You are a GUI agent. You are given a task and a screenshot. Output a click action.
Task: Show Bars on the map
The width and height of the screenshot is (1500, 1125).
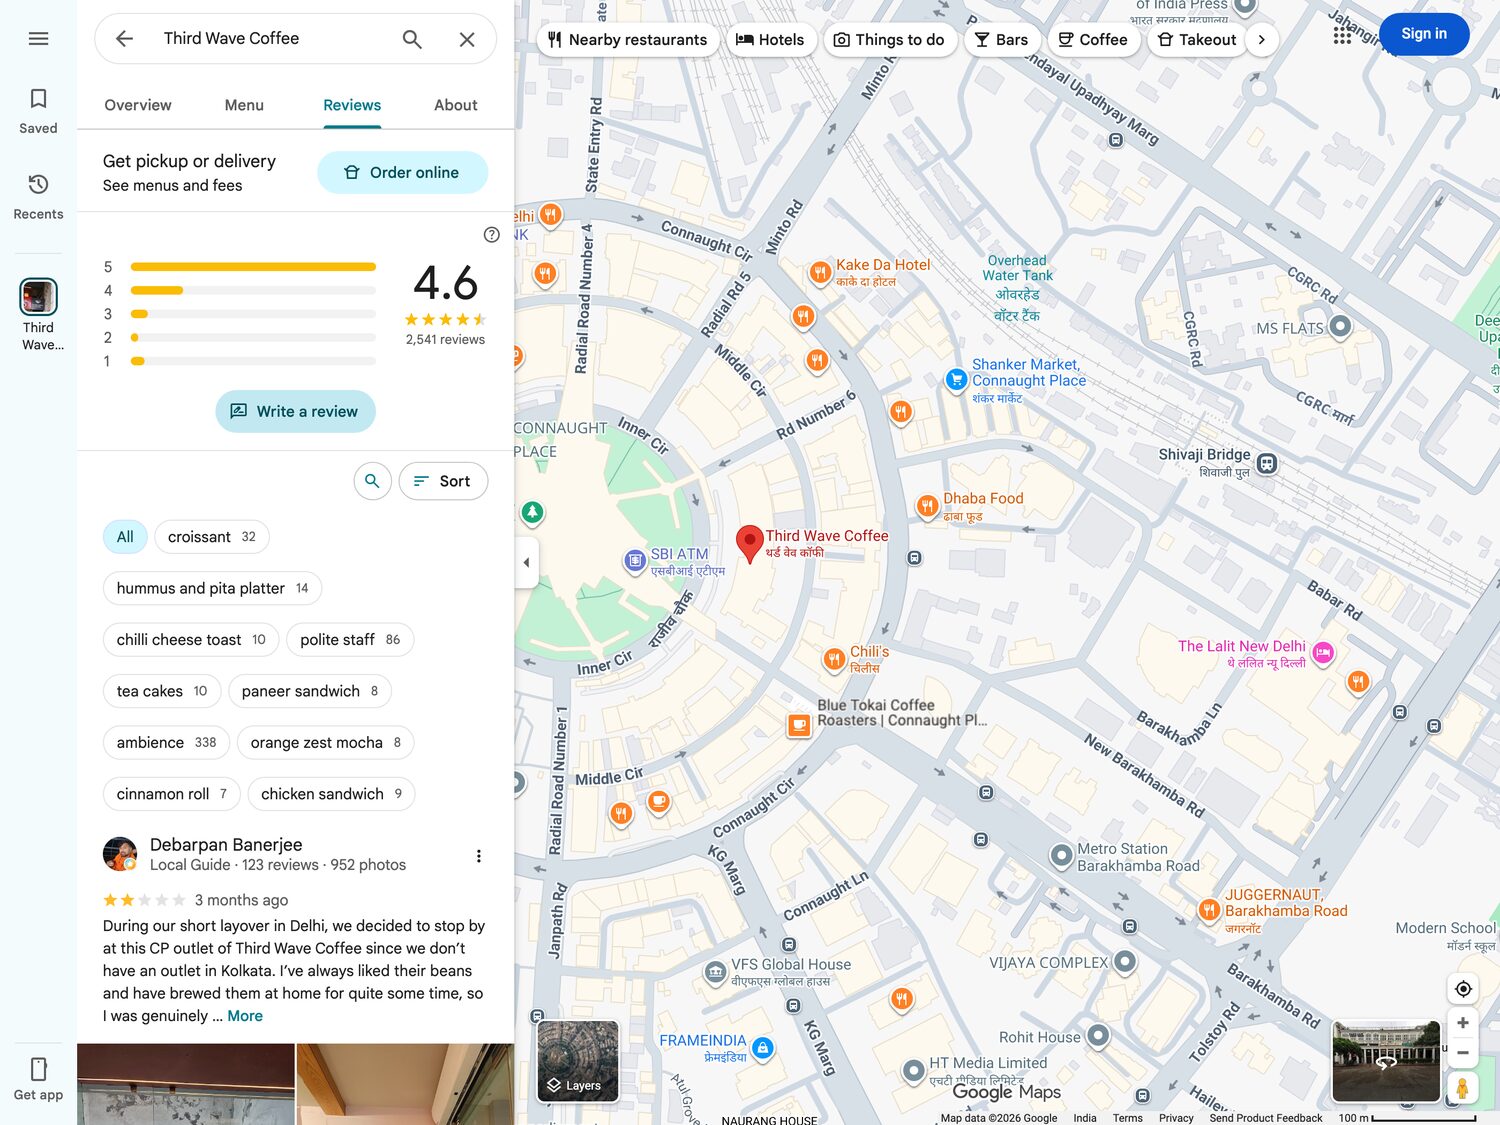(x=1001, y=40)
